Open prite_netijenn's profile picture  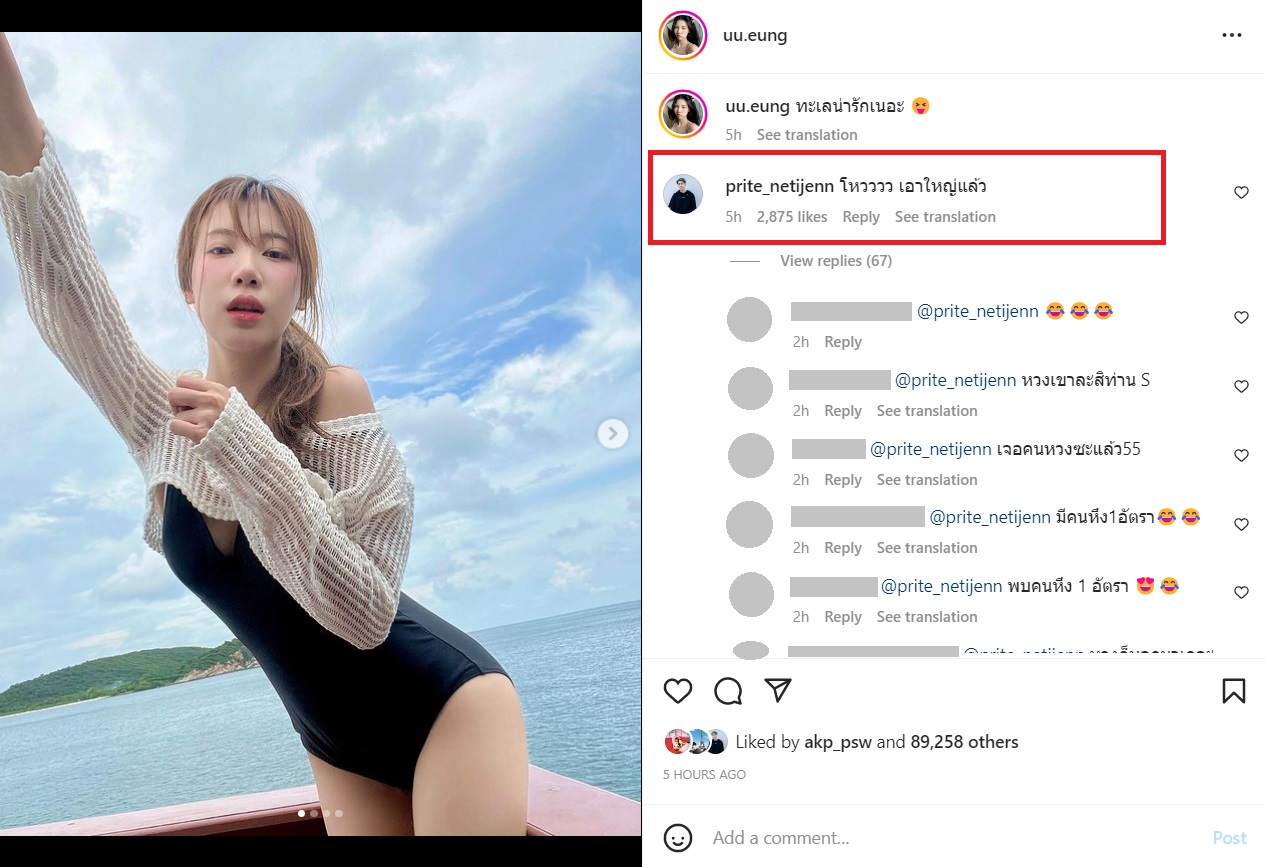684,194
